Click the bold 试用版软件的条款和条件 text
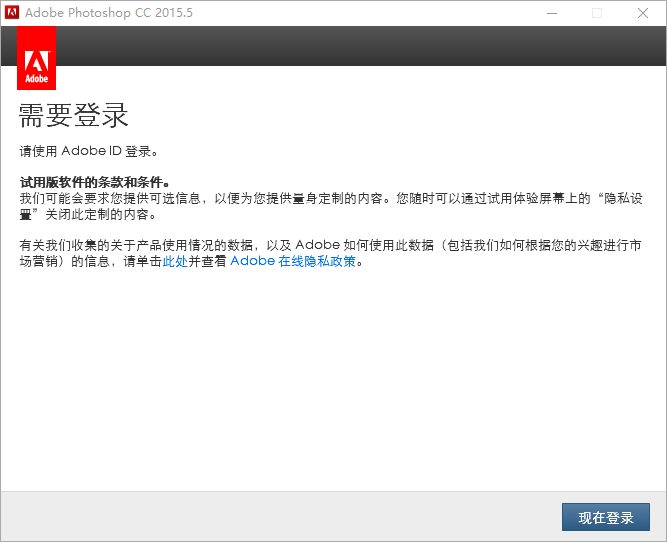The height and width of the screenshot is (542, 667). click(94, 183)
